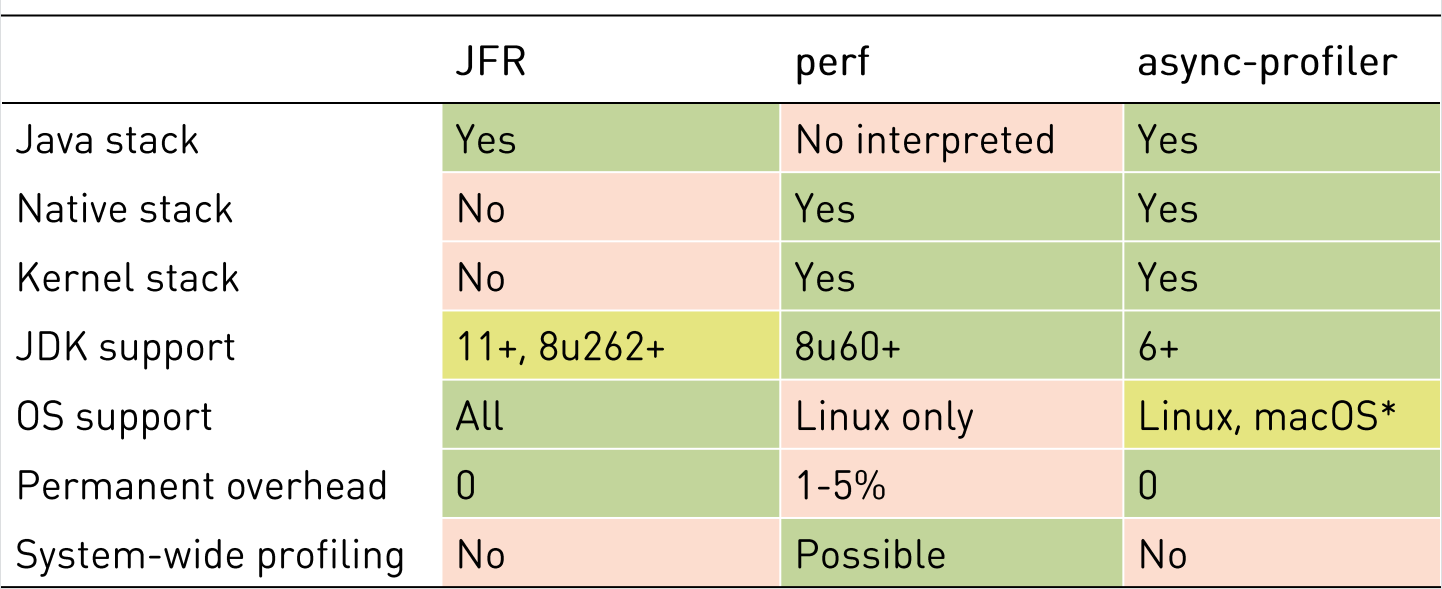Select the JDK support row label
Viewport: 1442px width, 589px height.
click(x=126, y=347)
